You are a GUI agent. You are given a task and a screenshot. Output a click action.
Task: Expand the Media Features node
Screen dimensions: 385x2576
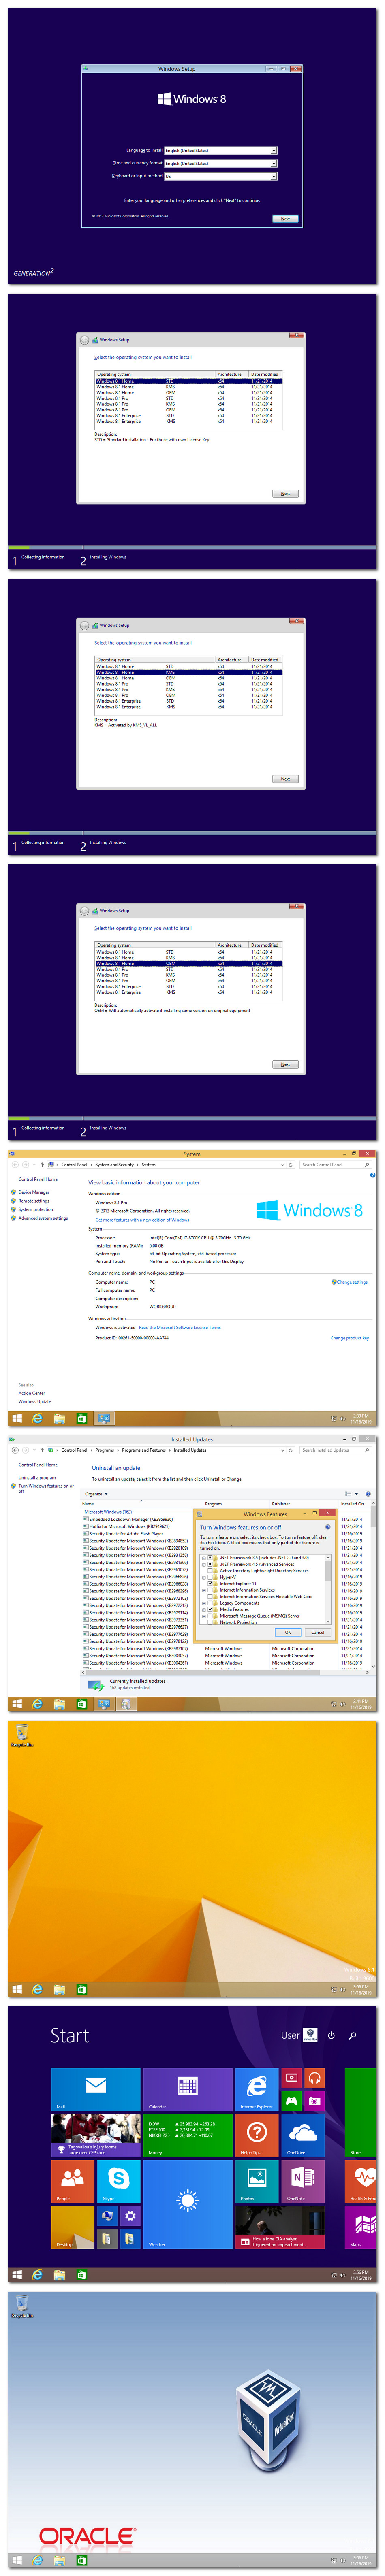[203, 1609]
